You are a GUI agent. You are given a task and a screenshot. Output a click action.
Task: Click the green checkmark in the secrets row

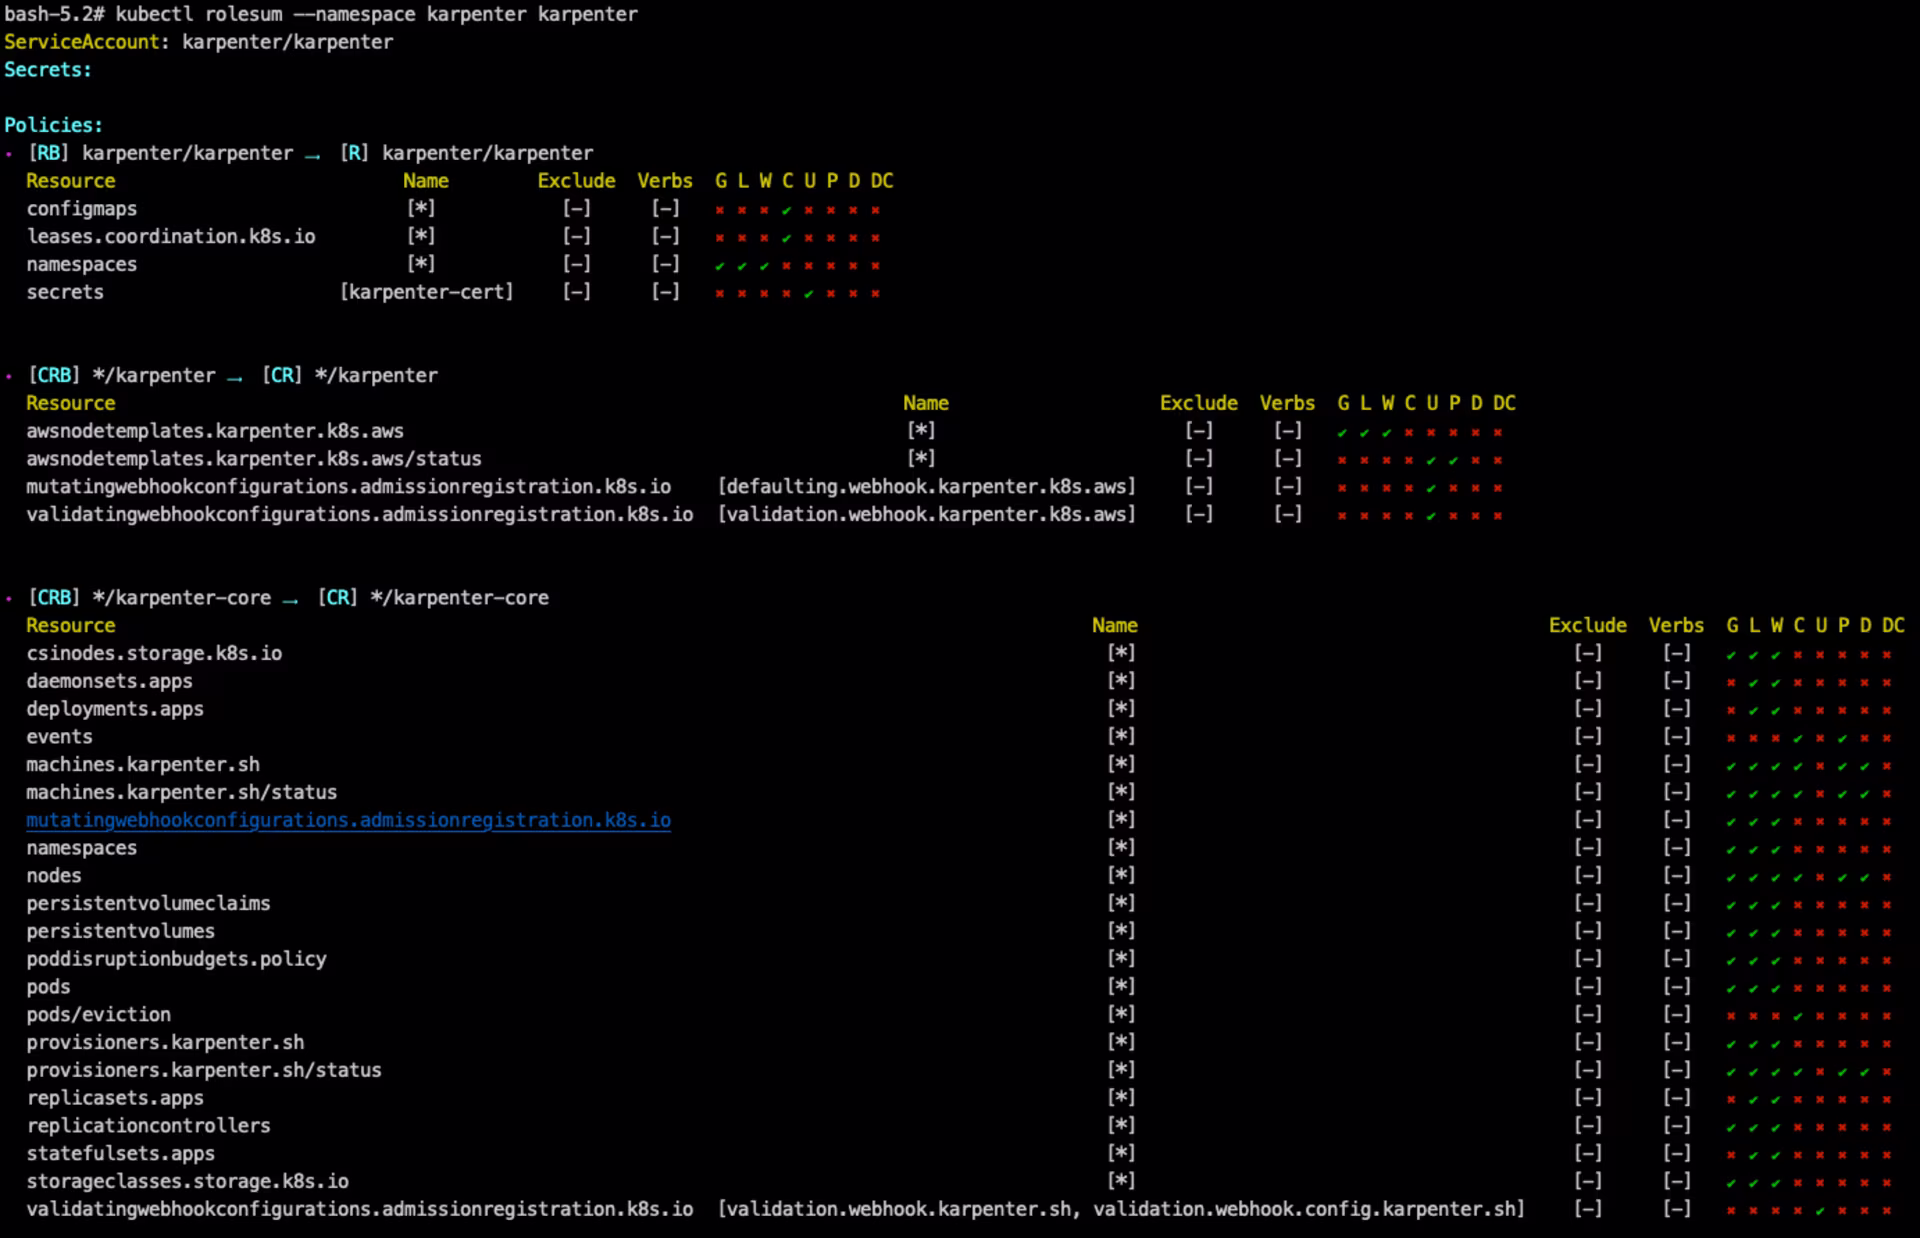click(x=808, y=294)
